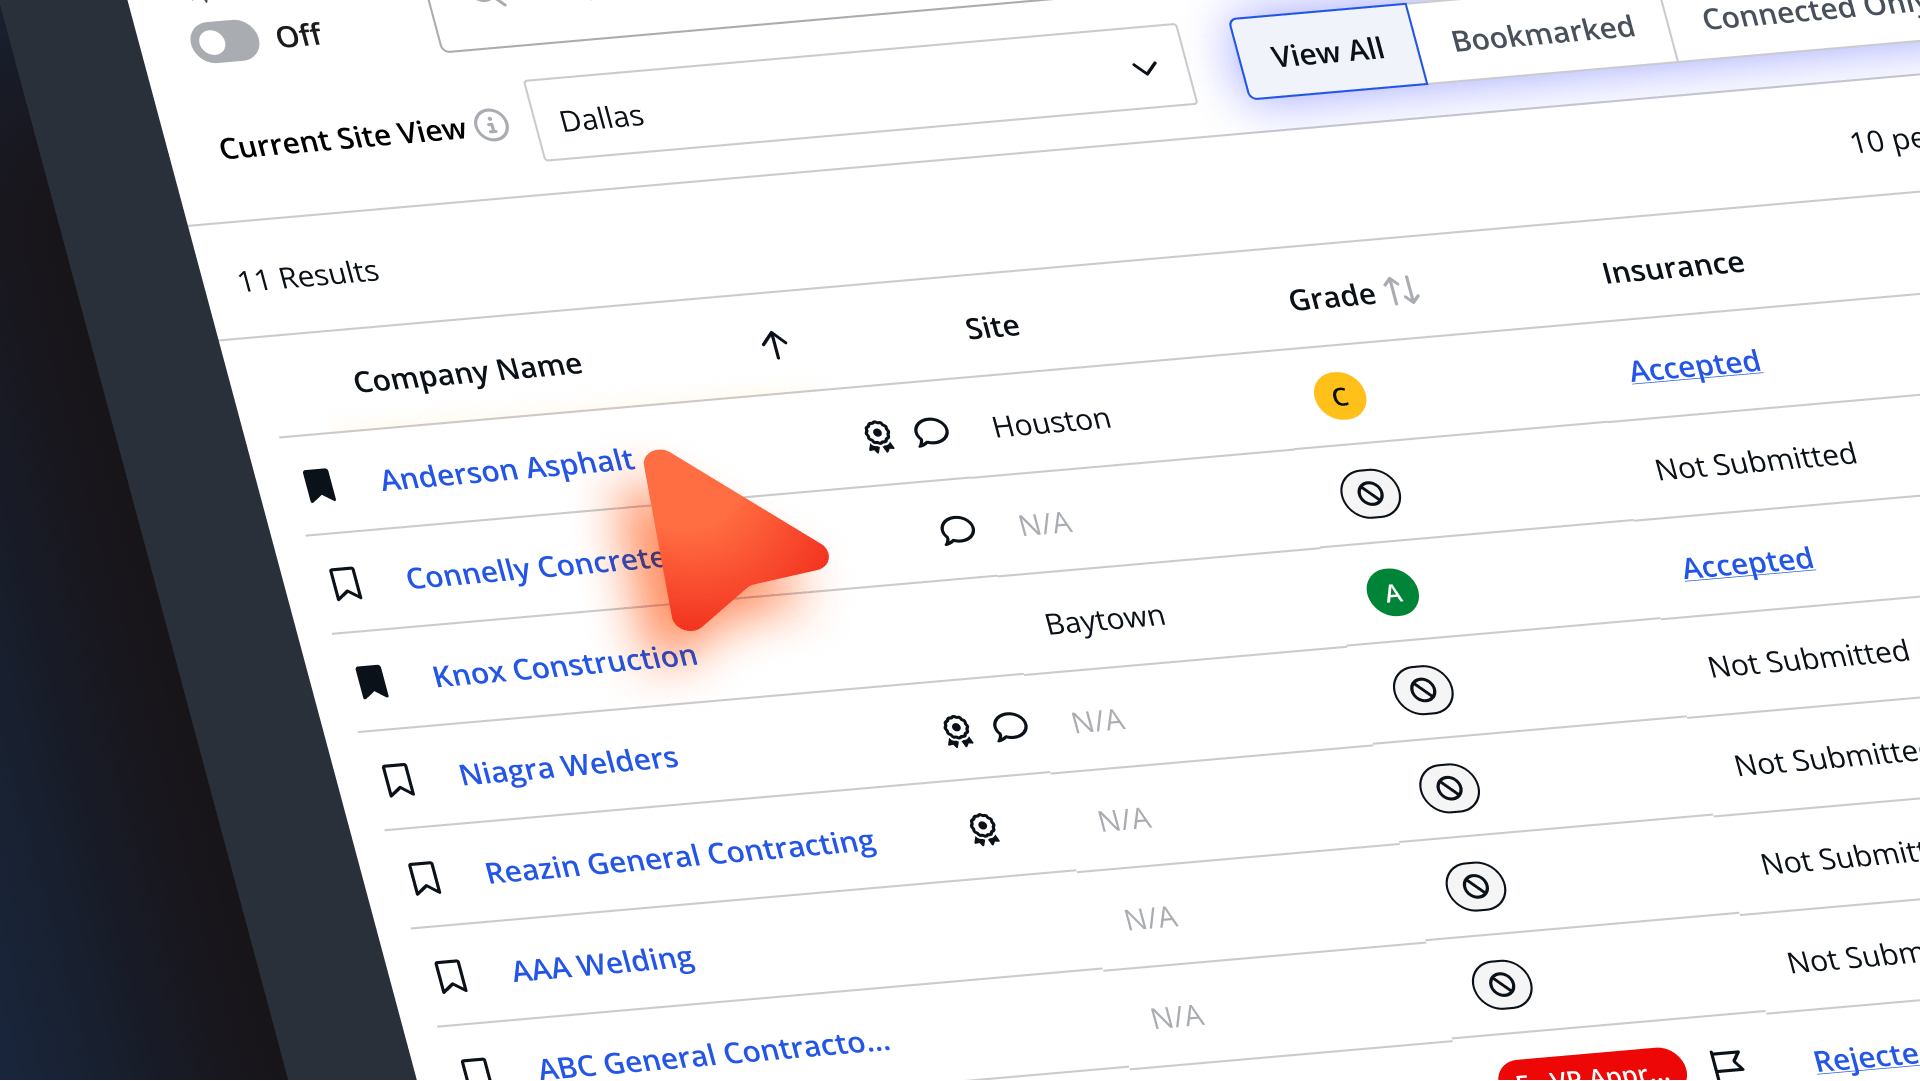The height and width of the screenshot is (1081, 1920).
Task: Open Anderson Asphalt comment bubble
Action: click(931, 432)
